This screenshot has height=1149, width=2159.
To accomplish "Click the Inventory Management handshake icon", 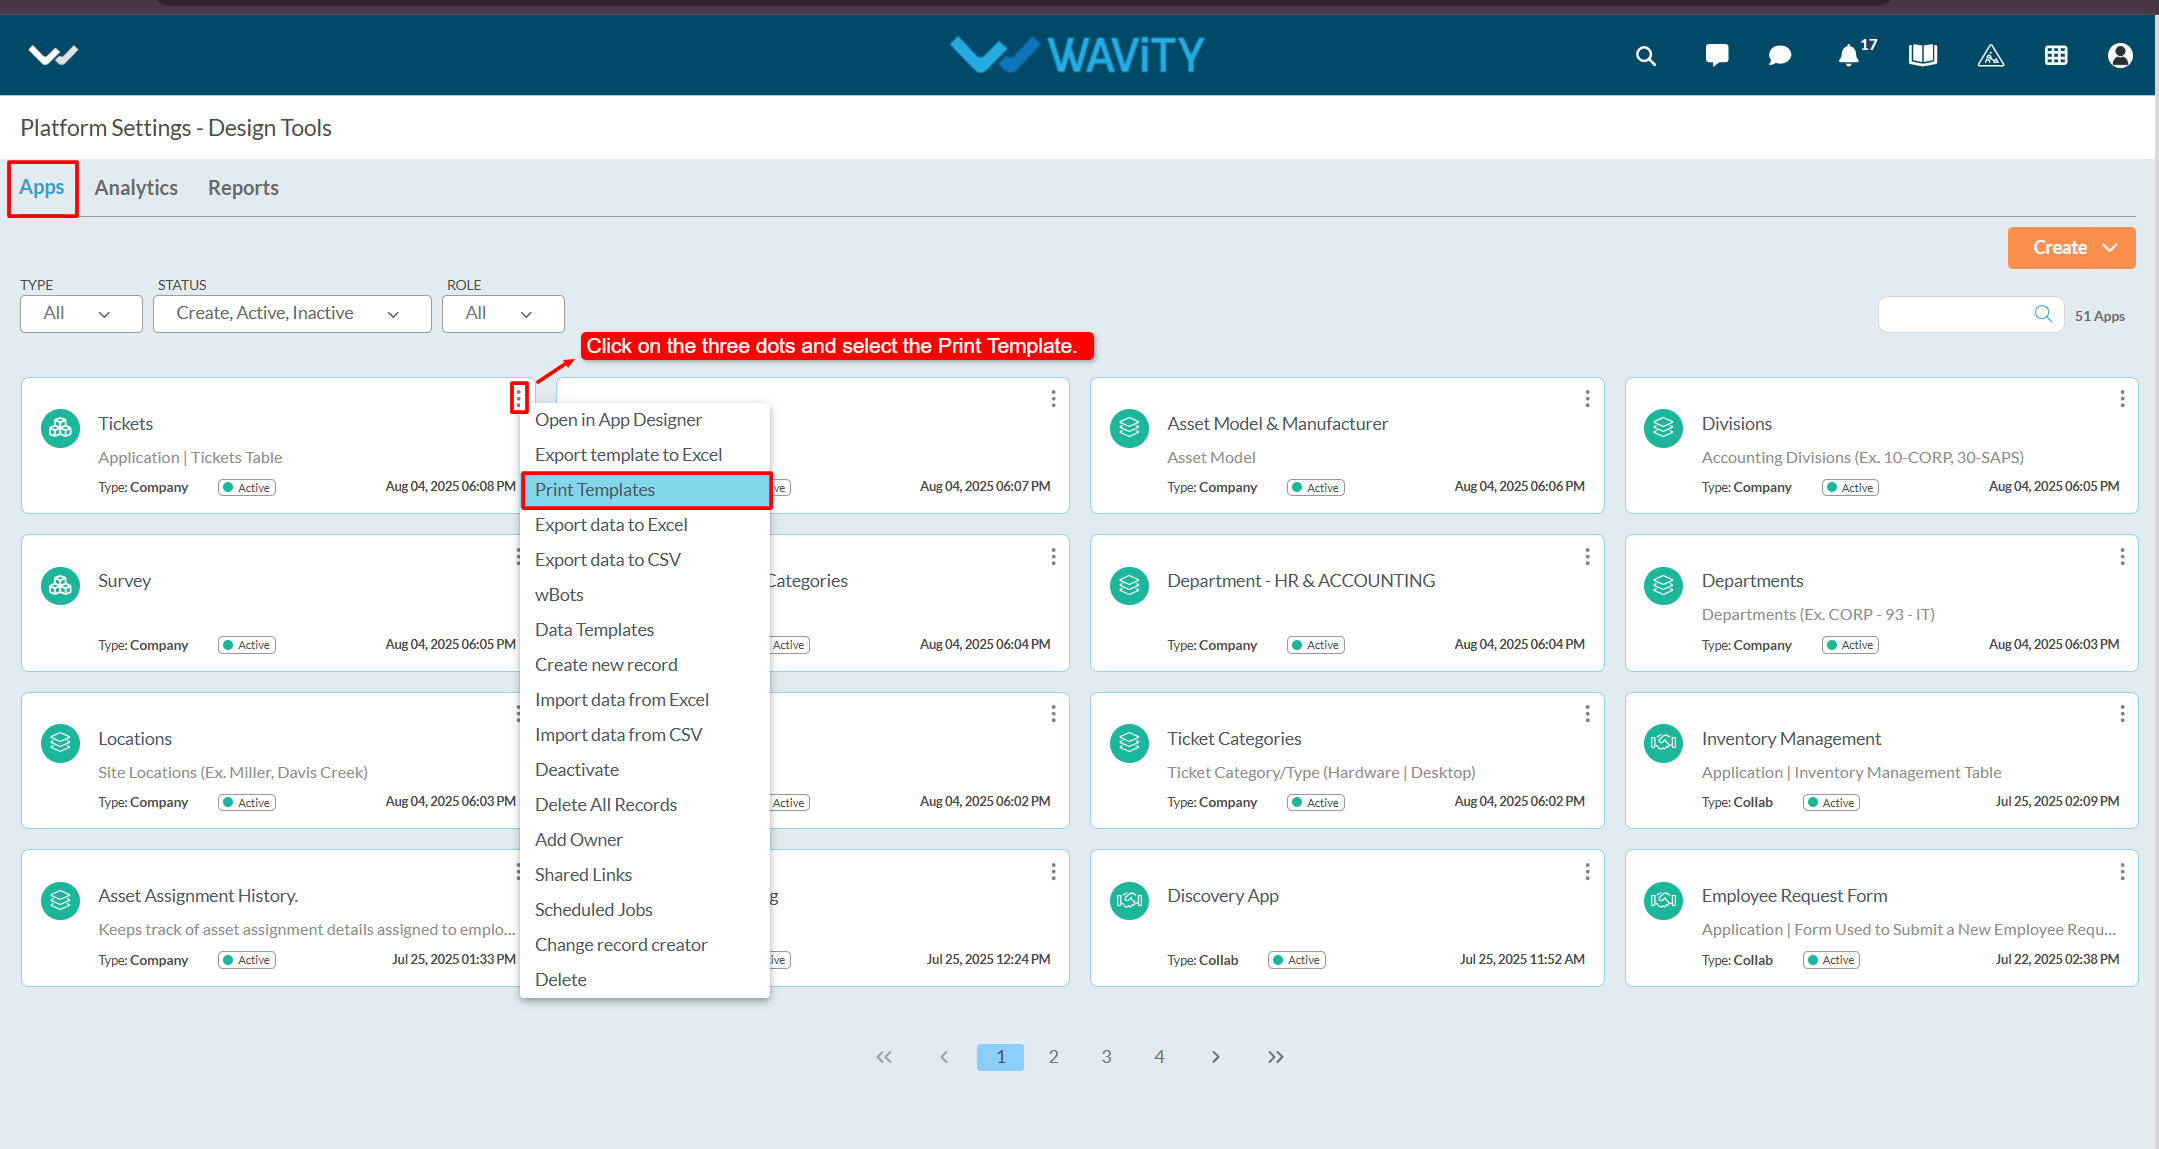I will click(1663, 743).
